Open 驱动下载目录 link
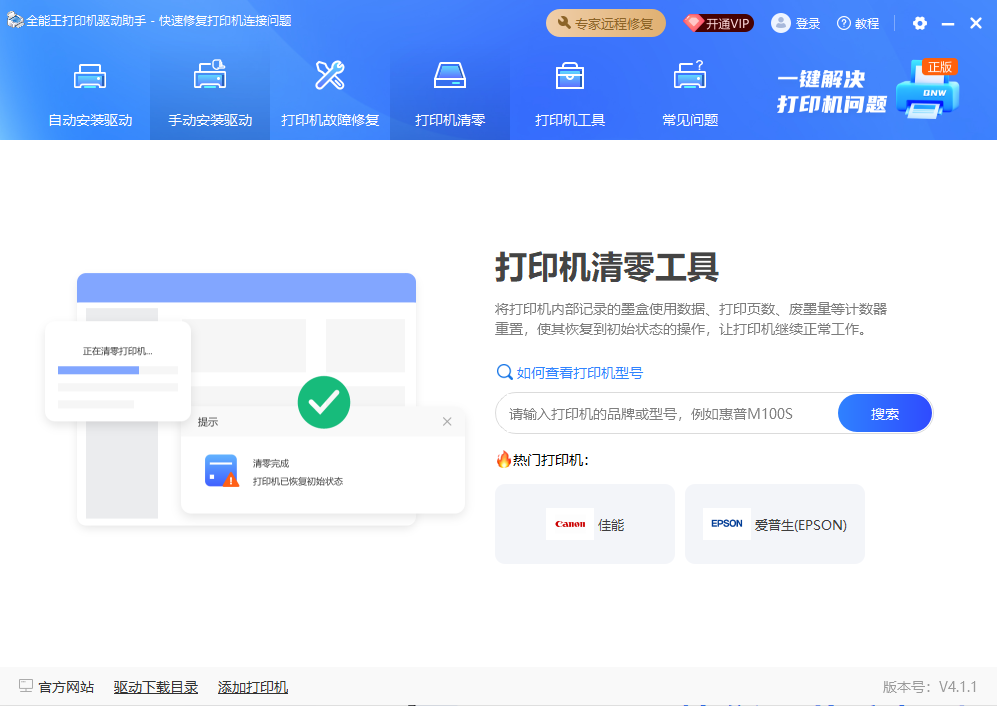 (x=156, y=687)
